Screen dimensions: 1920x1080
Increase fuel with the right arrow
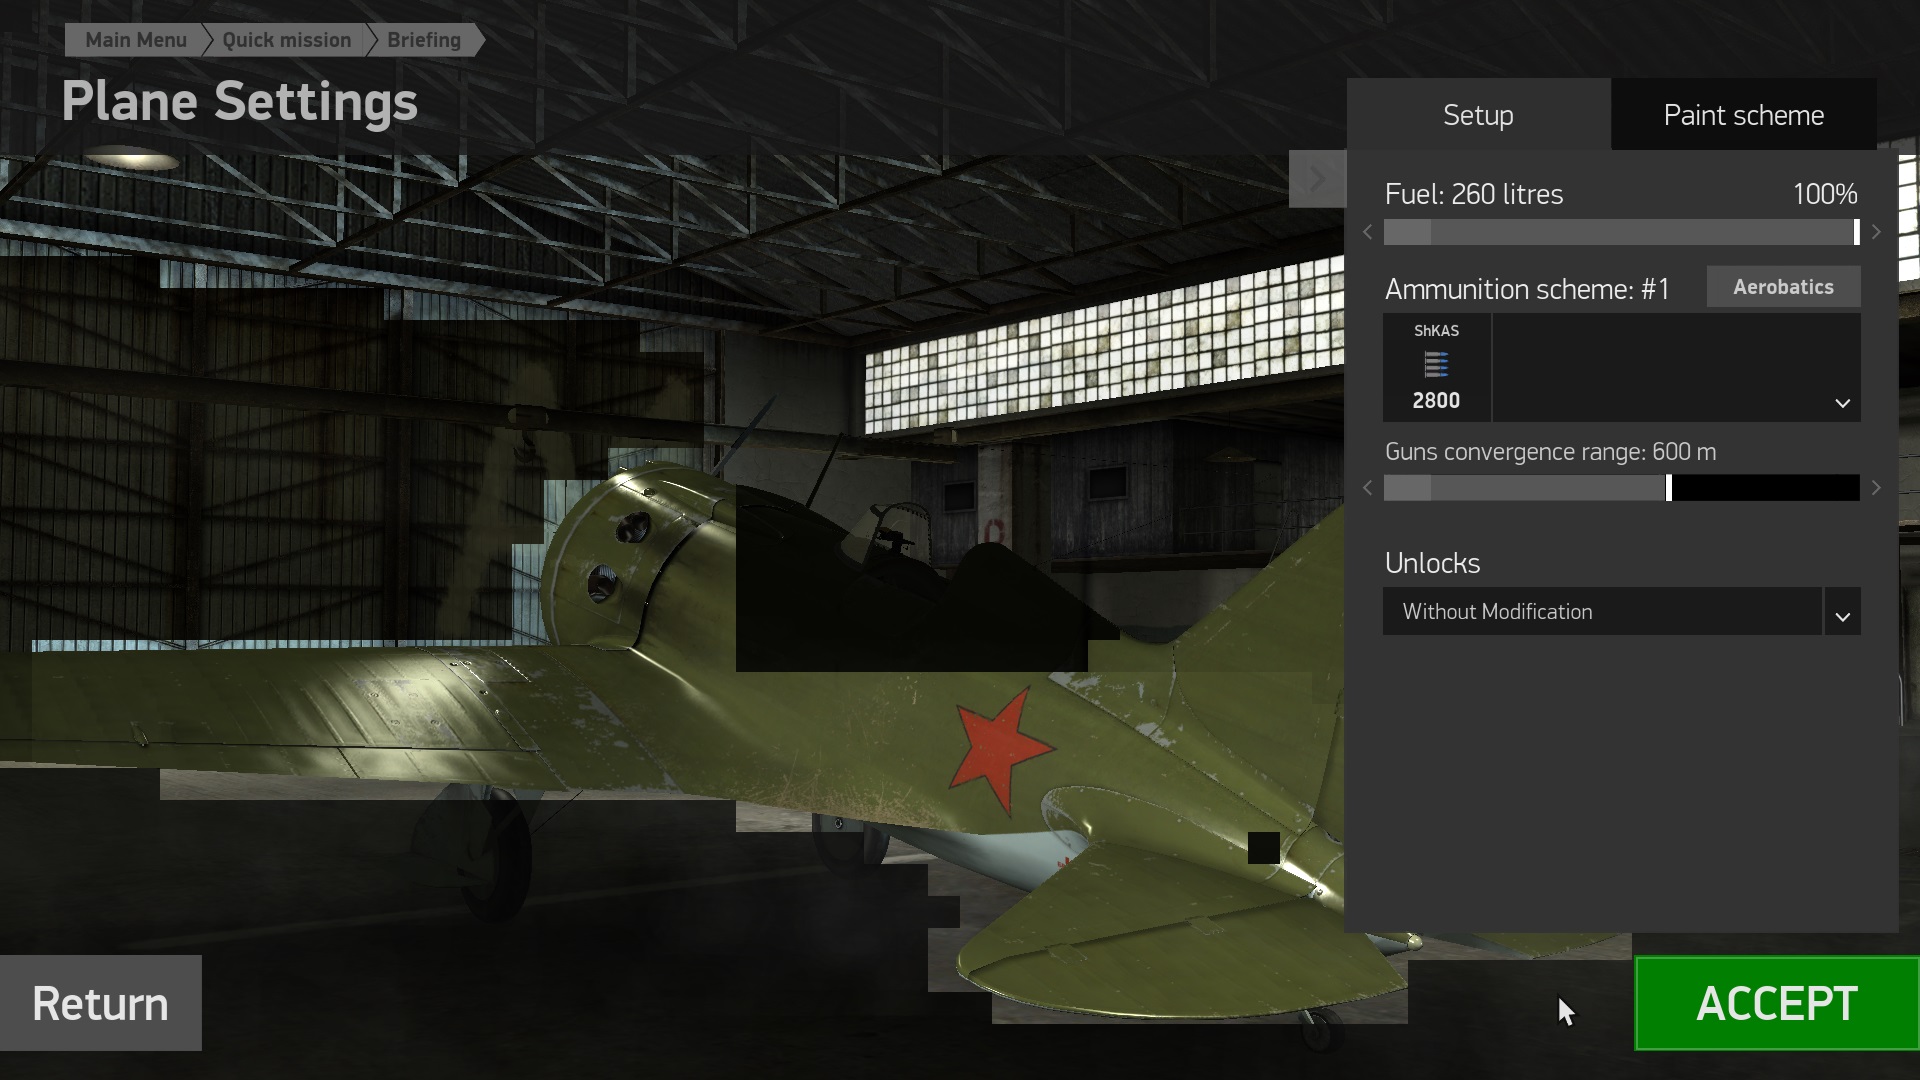click(1876, 232)
